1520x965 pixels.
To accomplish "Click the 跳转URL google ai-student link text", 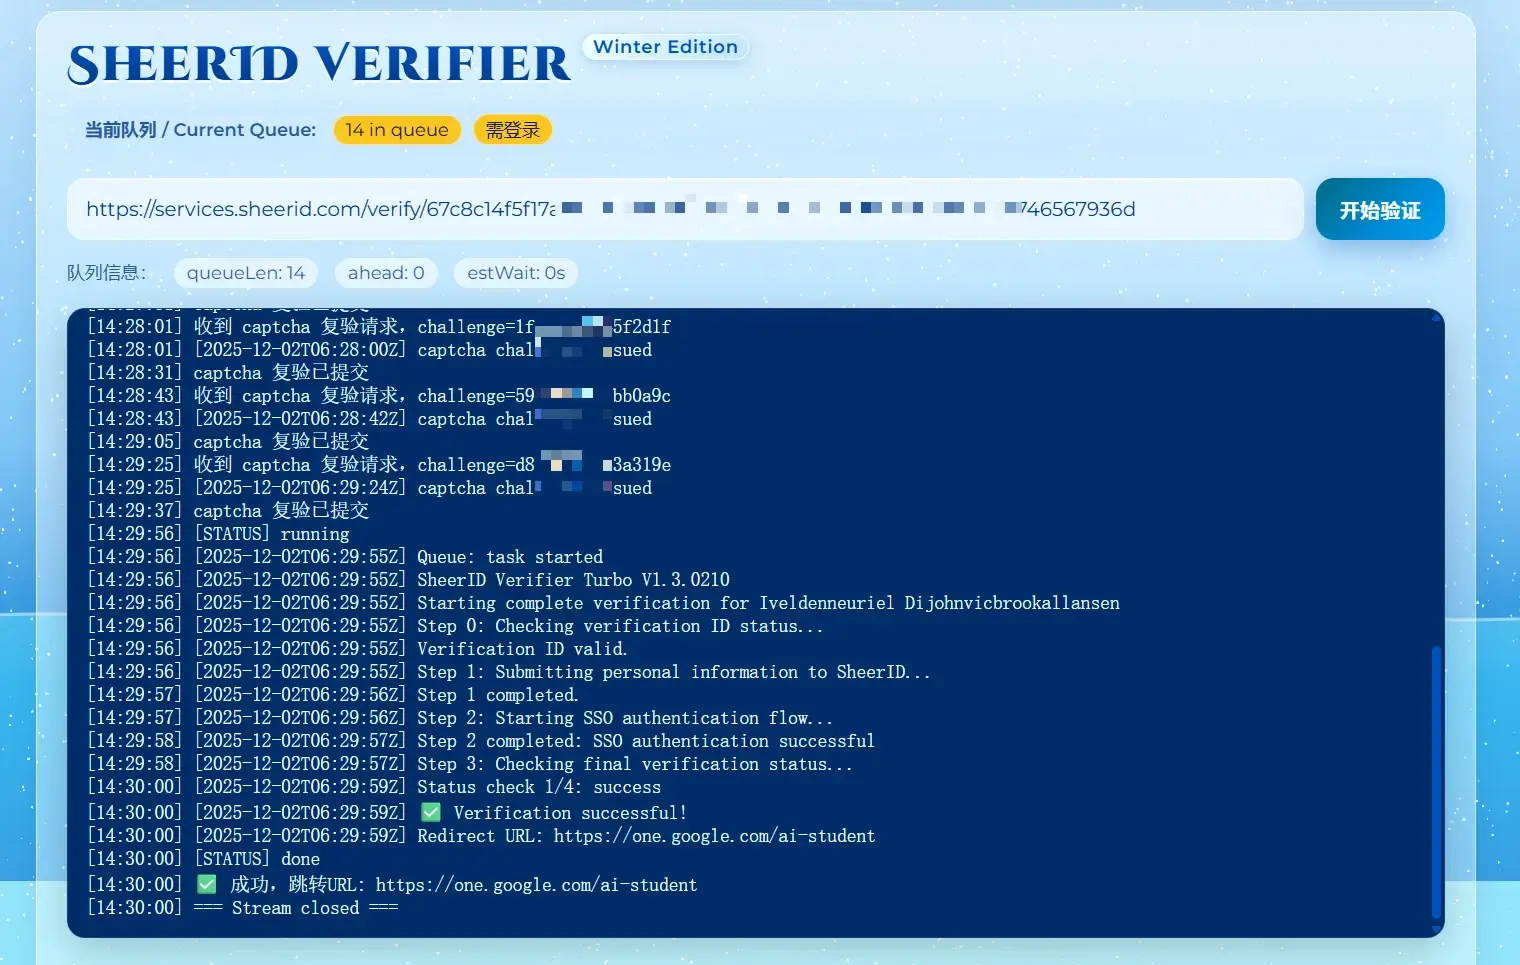I will 536,885.
